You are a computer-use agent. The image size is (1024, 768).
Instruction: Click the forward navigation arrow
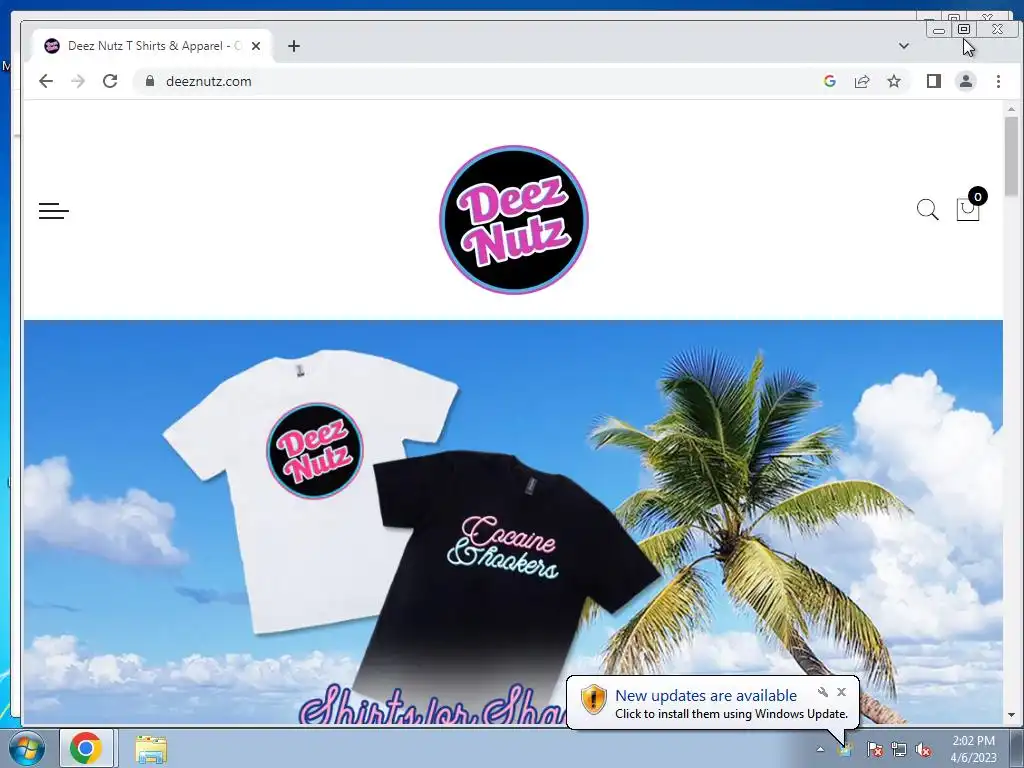click(x=78, y=81)
